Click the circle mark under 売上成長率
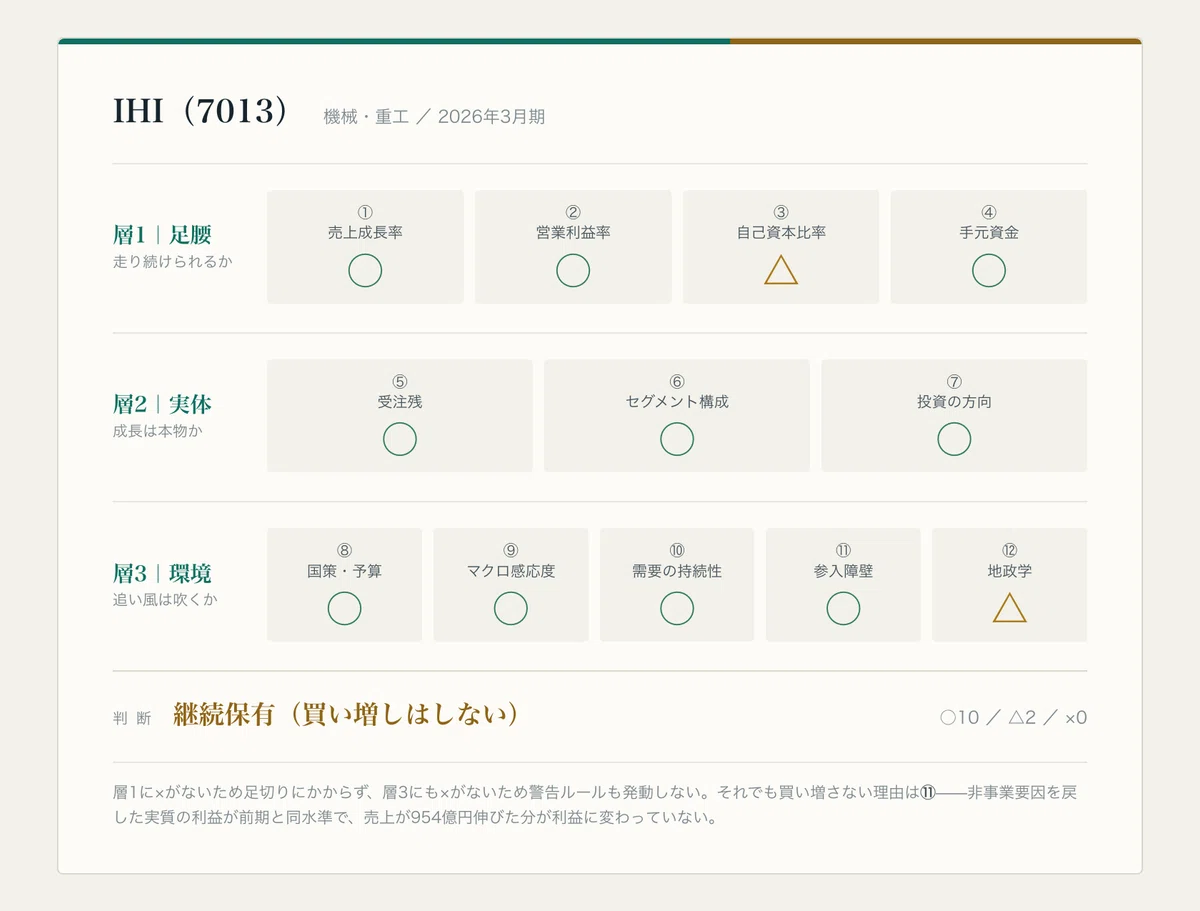 click(365, 270)
